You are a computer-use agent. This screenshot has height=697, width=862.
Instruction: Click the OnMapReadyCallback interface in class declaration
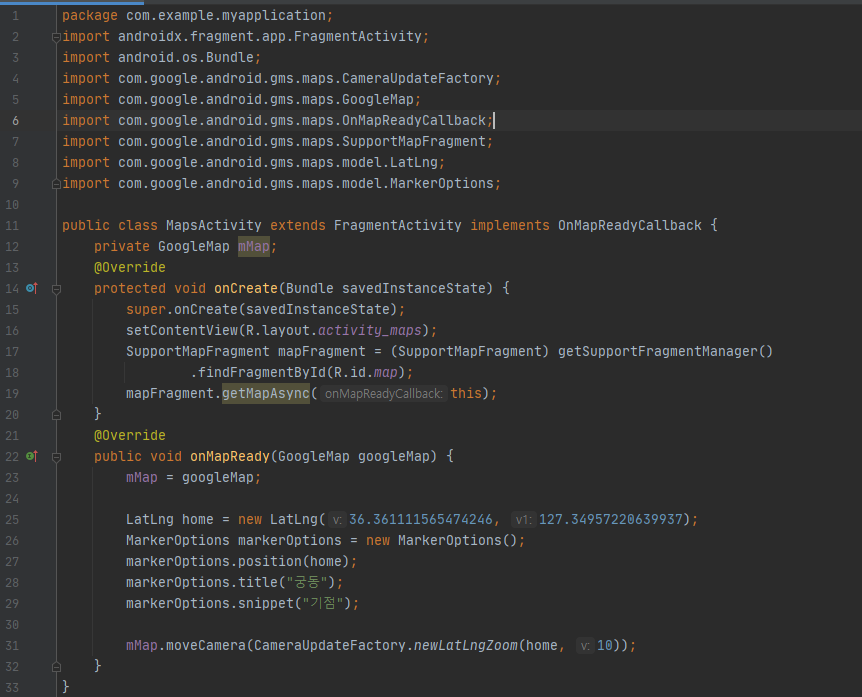click(629, 225)
